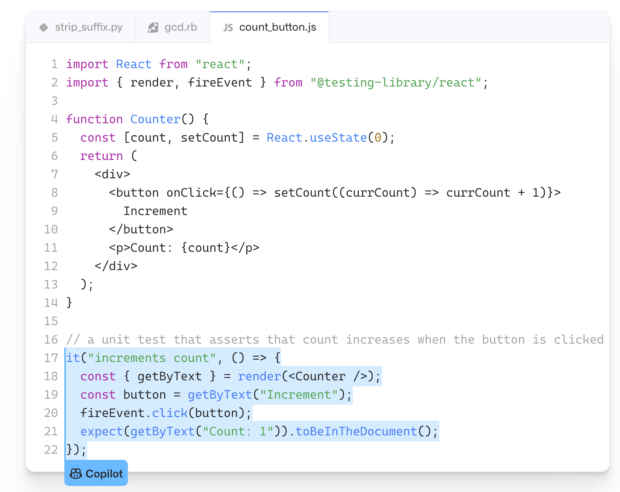620x492 pixels.
Task: Click the Copilot suggestion button
Action: 96,473
